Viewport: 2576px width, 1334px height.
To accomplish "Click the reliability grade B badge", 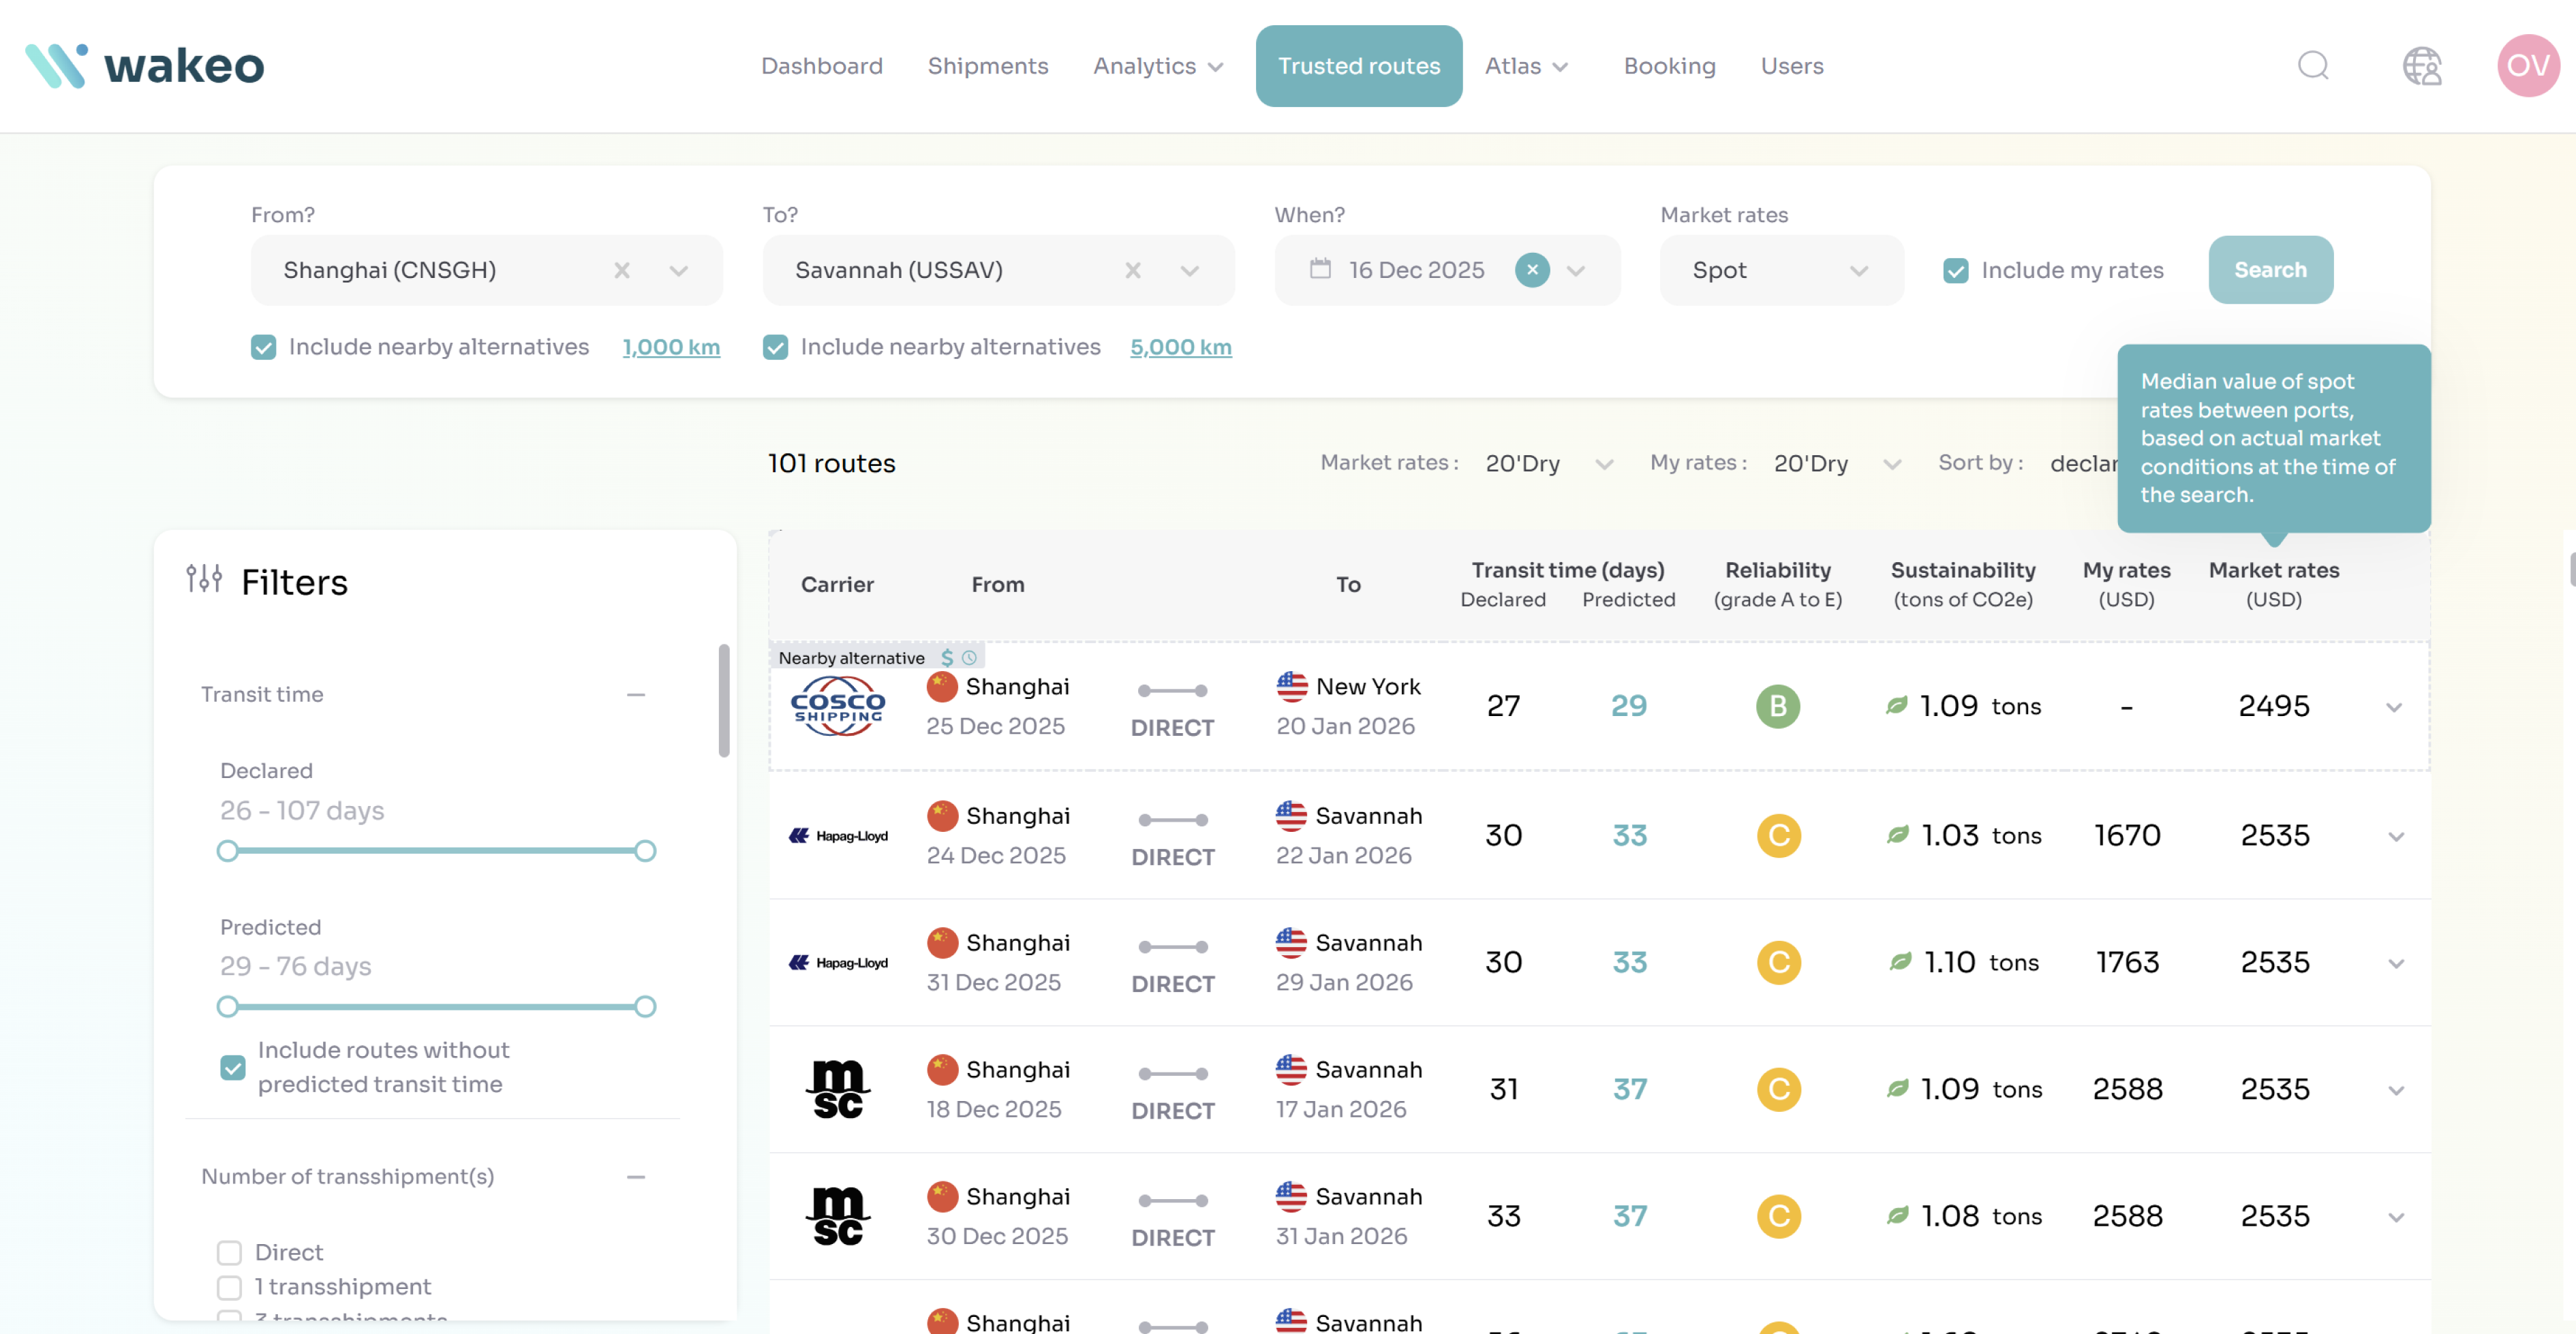I will [1777, 706].
